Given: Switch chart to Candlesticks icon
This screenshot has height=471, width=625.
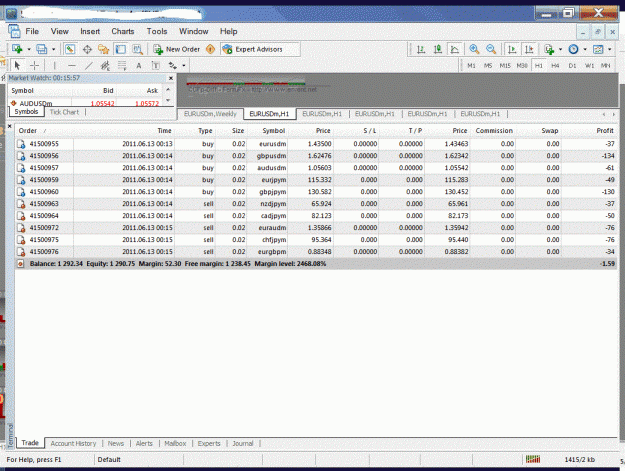Looking at the screenshot, I should (x=438, y=49).
